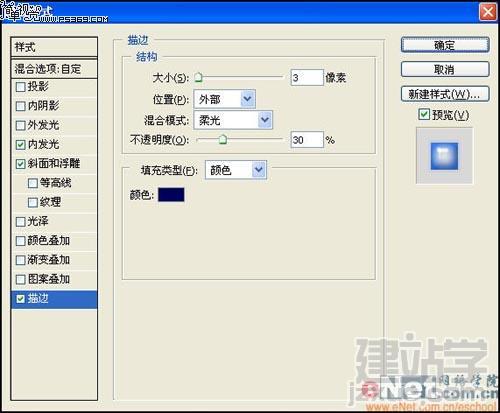Image resolution: width=500 pixels, height=413 pixels.
Task: Toggle the 预览 preview checkbox
Action: point(424,114)
